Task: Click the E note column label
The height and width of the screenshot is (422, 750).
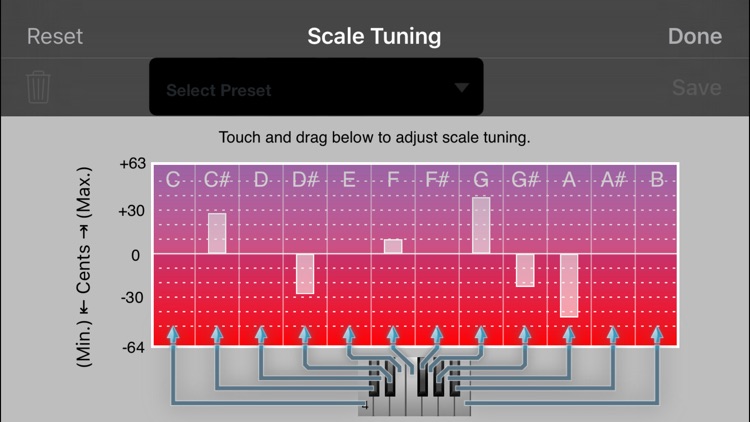Action: click(349, 180)
